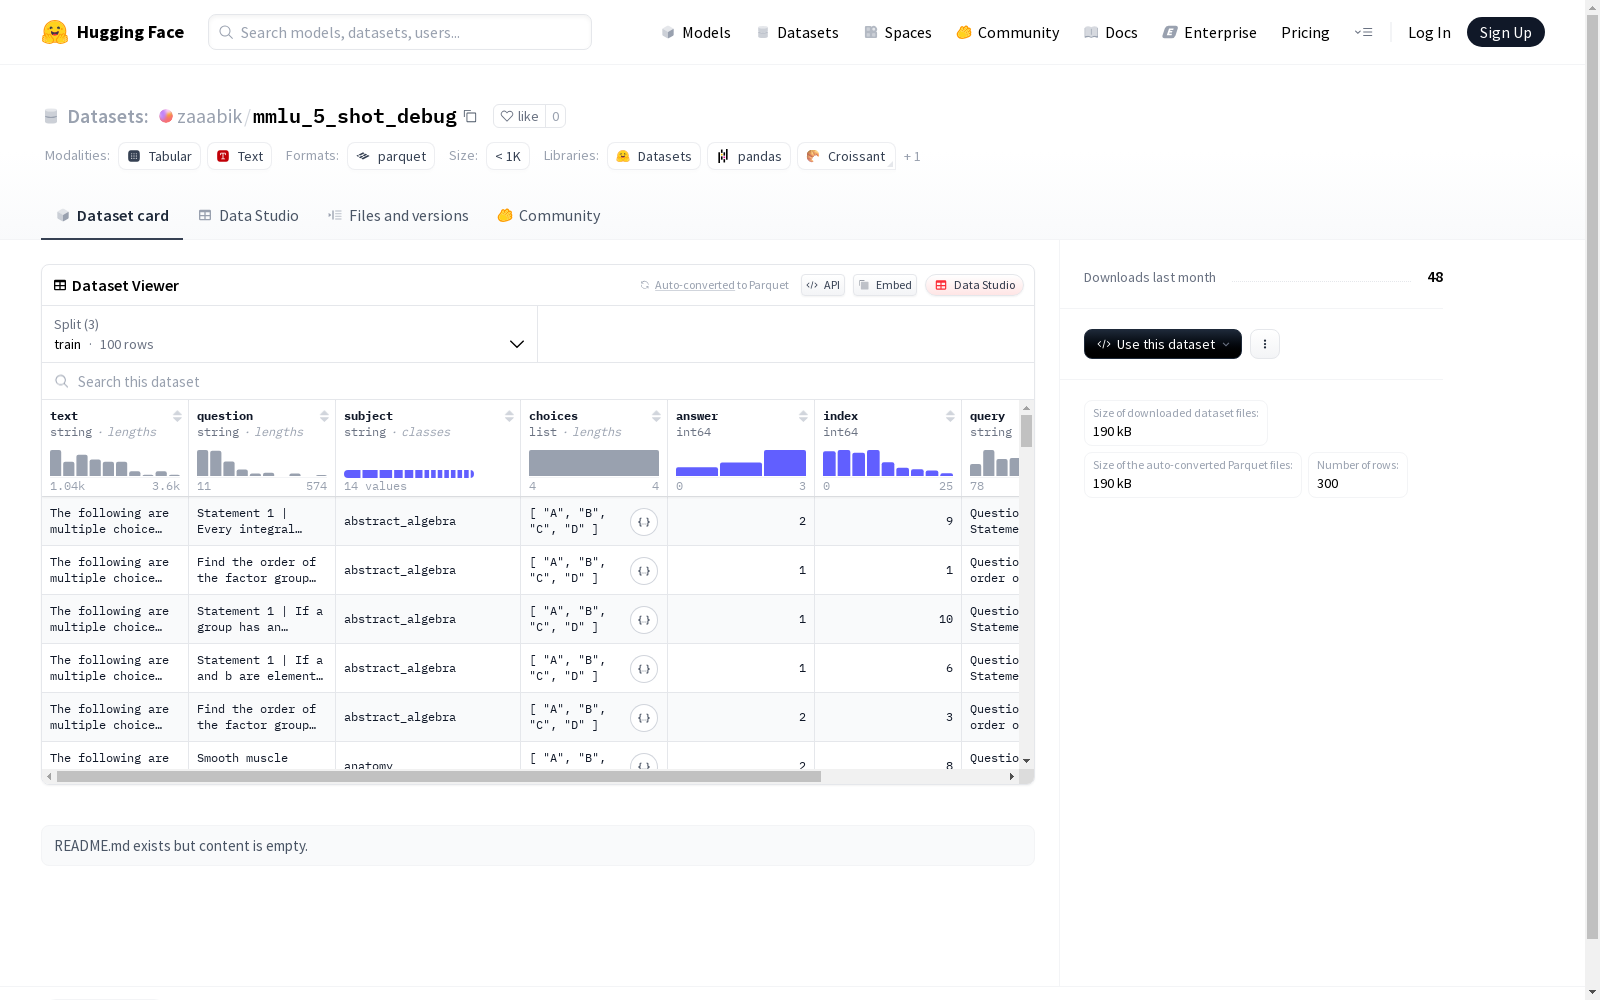Sort by the index column
The image size is (1600, 1000).
coord(950,416)
